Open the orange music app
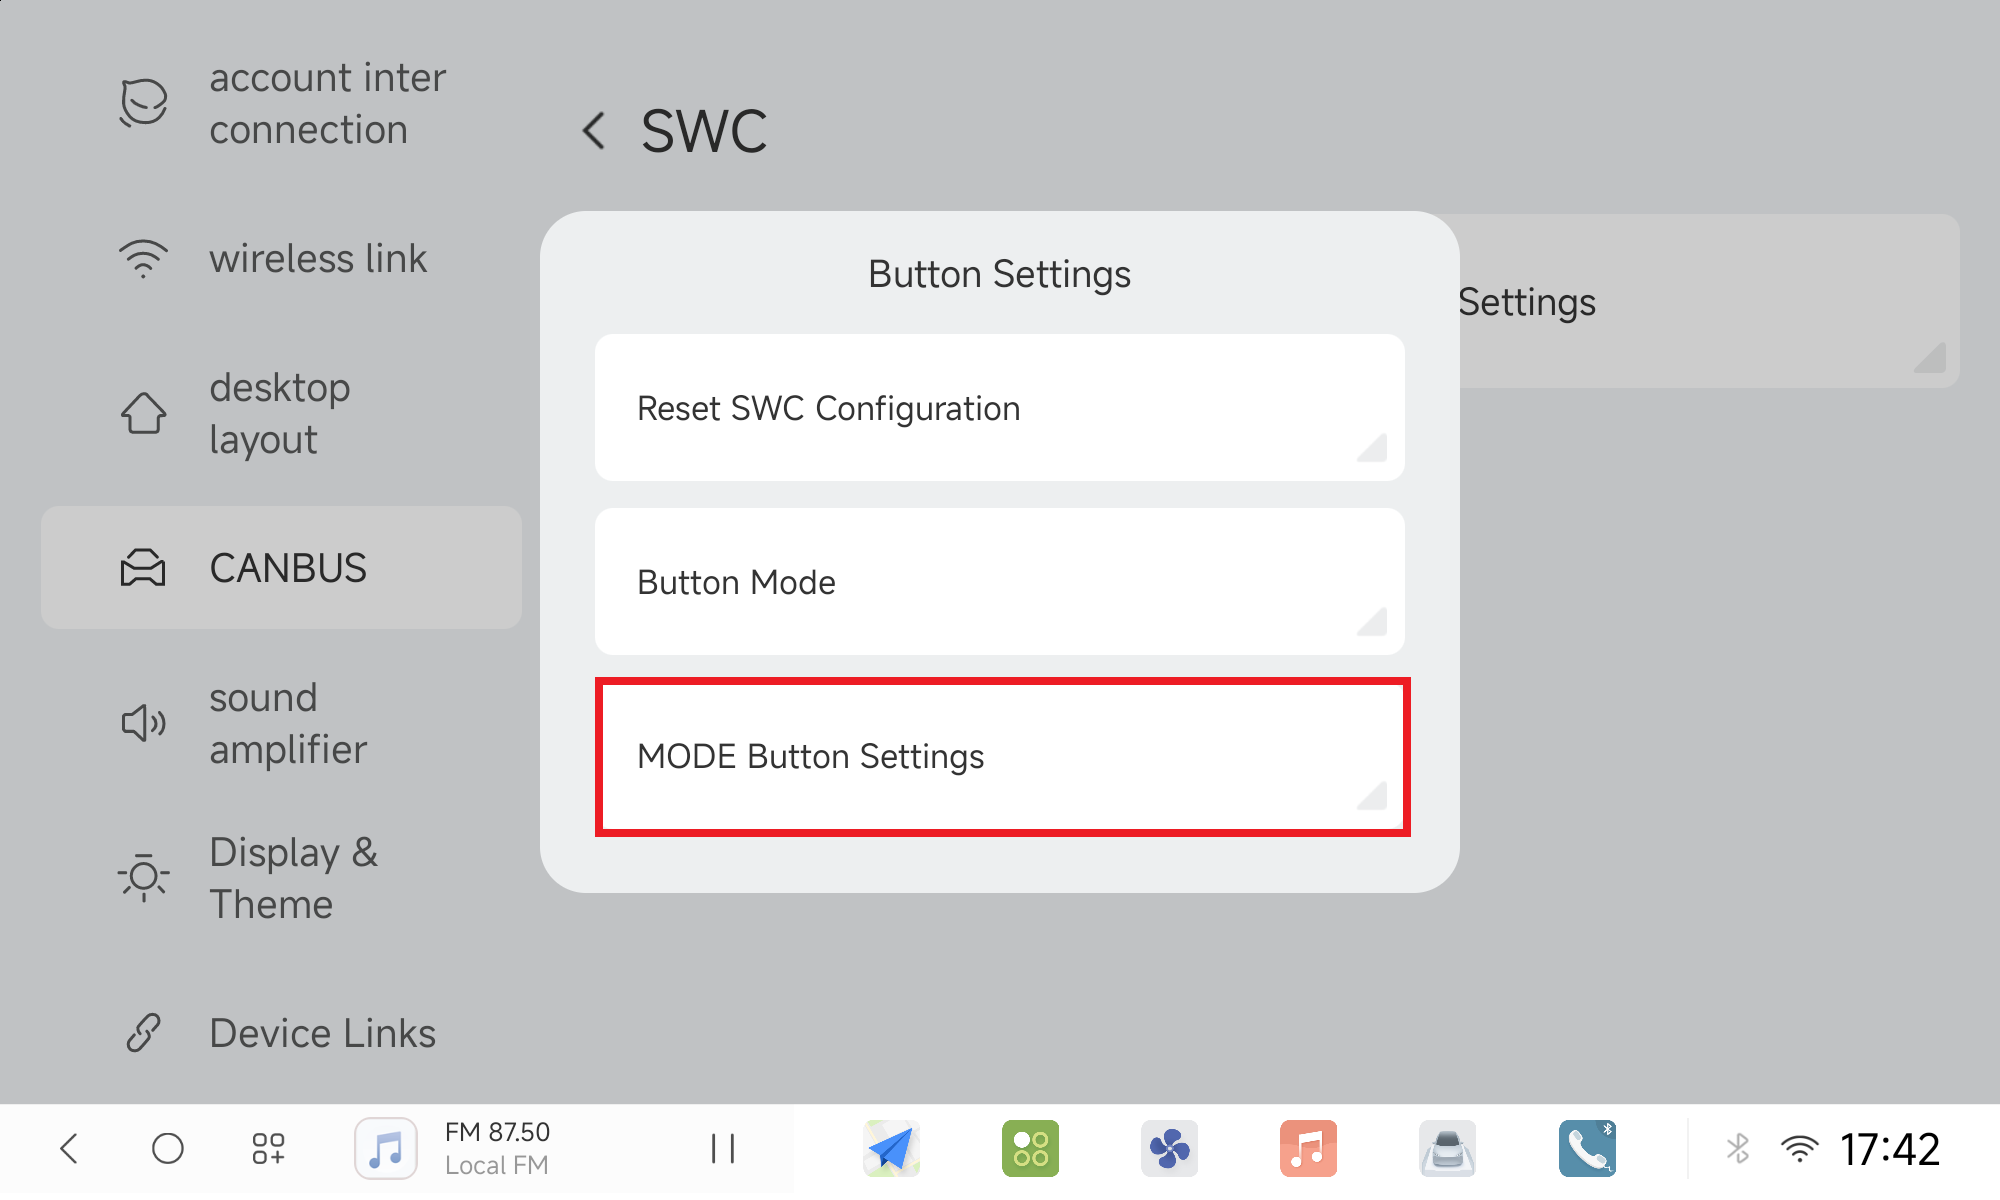This screenshot has width=2000, height=1200. click(1308, 1148)
